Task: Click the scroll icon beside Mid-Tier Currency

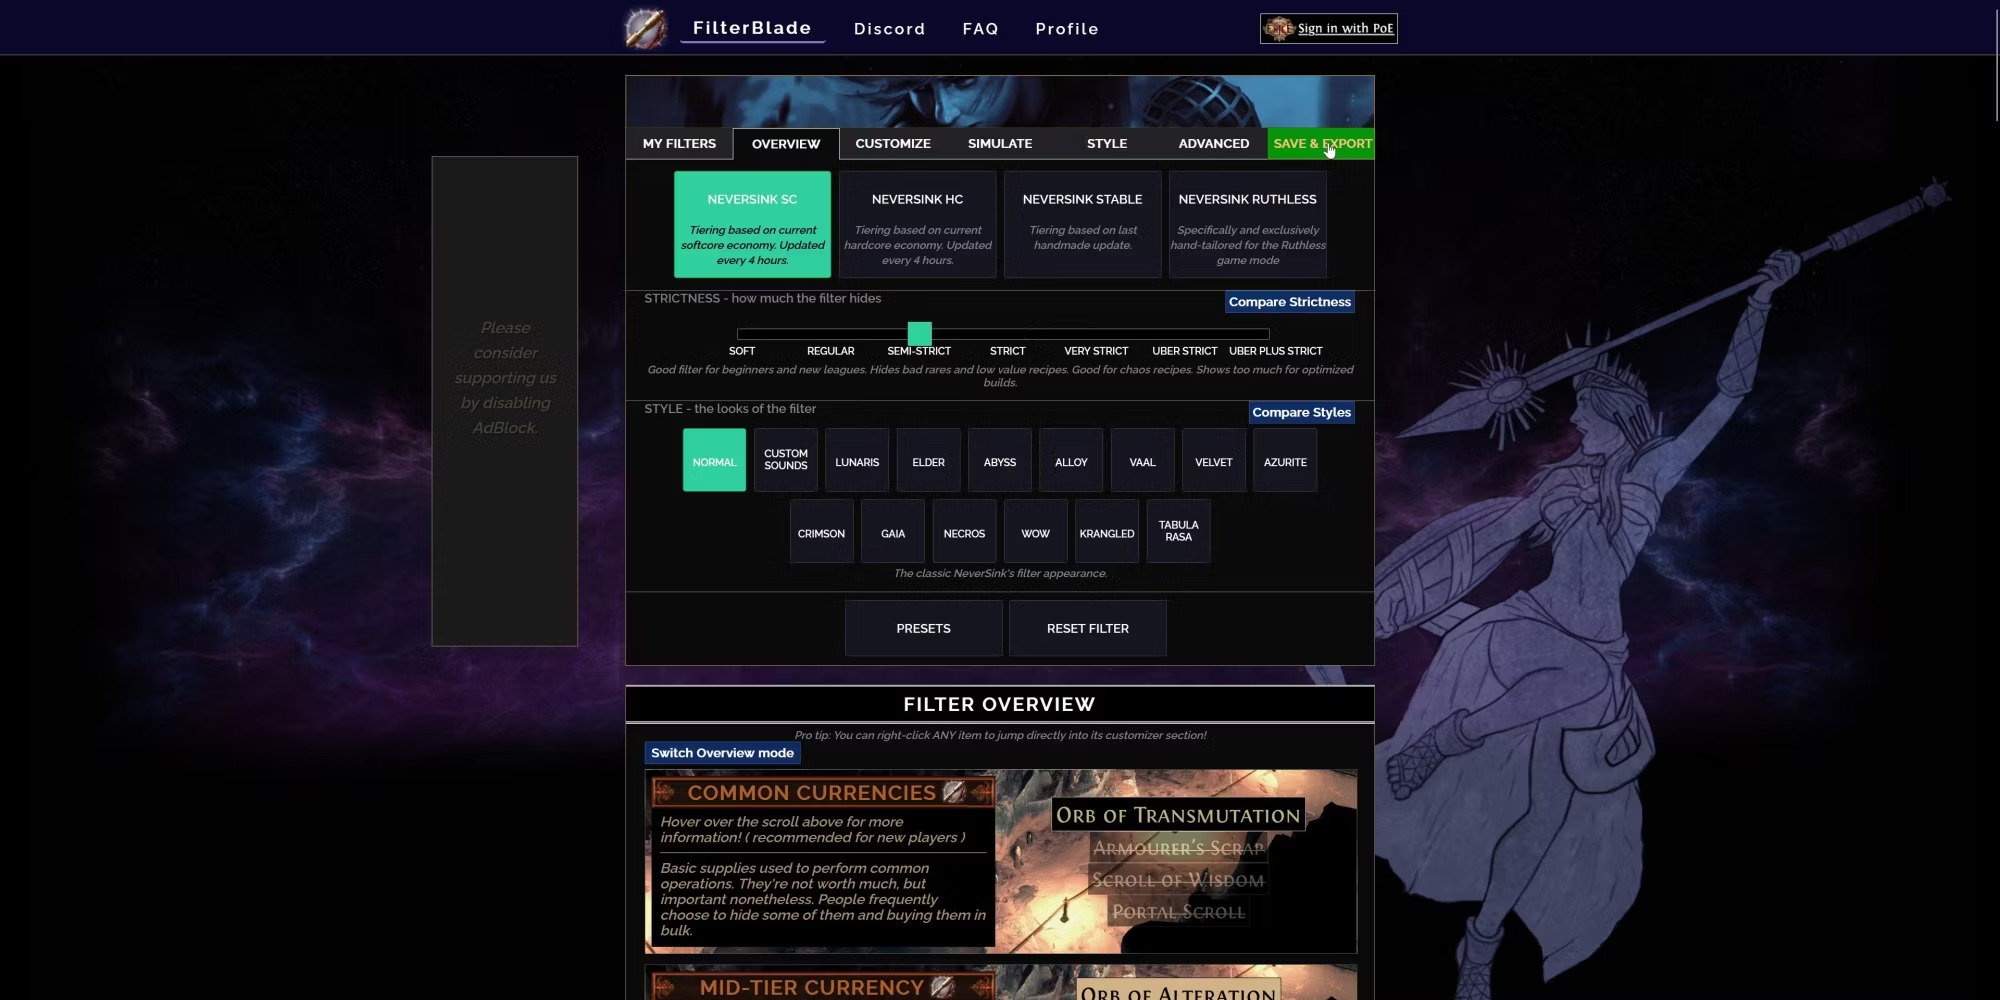Action: point(941,987)
